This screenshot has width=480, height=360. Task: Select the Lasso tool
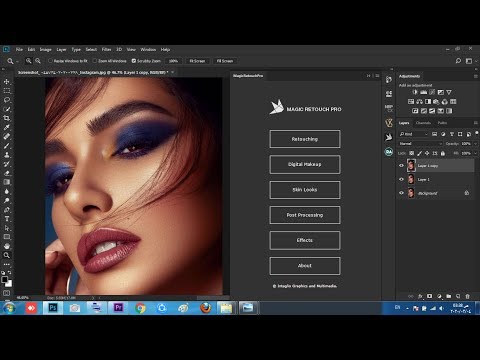(x=7, y=100)
